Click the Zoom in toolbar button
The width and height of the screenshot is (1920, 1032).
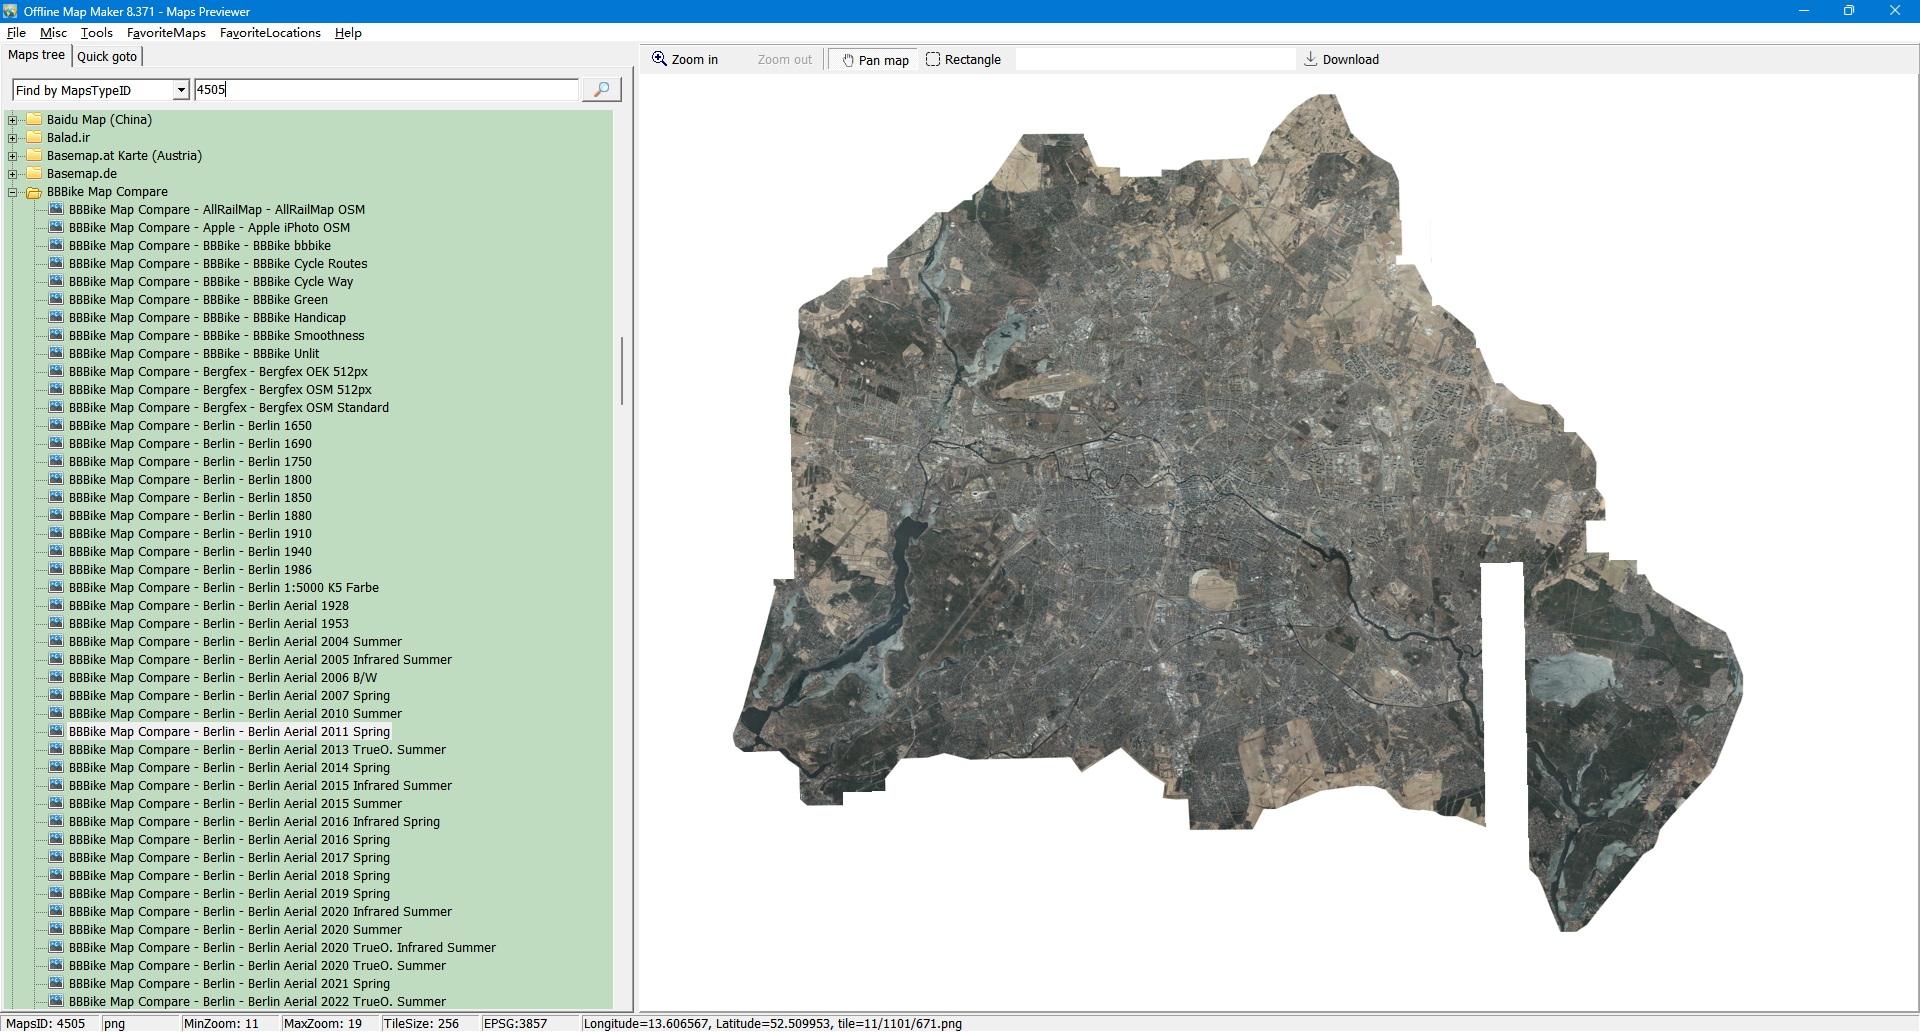click(x=686, y=60)
